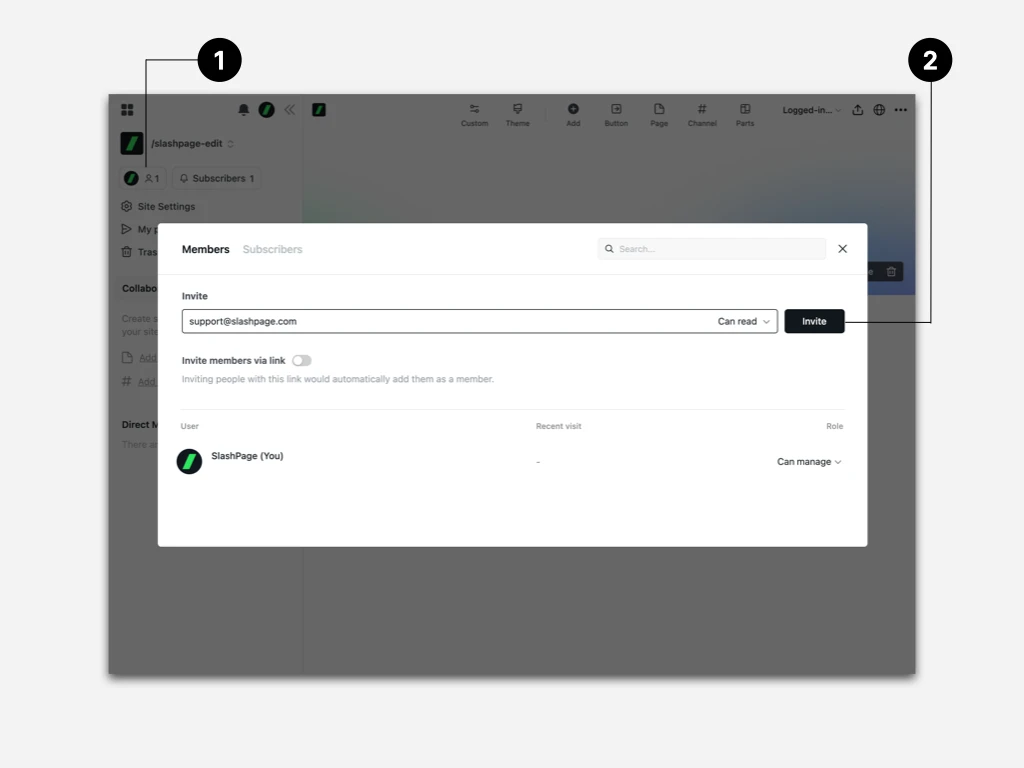Click the hash channel icon in sidebar
This screenshot has width=1024, height=768.
click(127, 381)
